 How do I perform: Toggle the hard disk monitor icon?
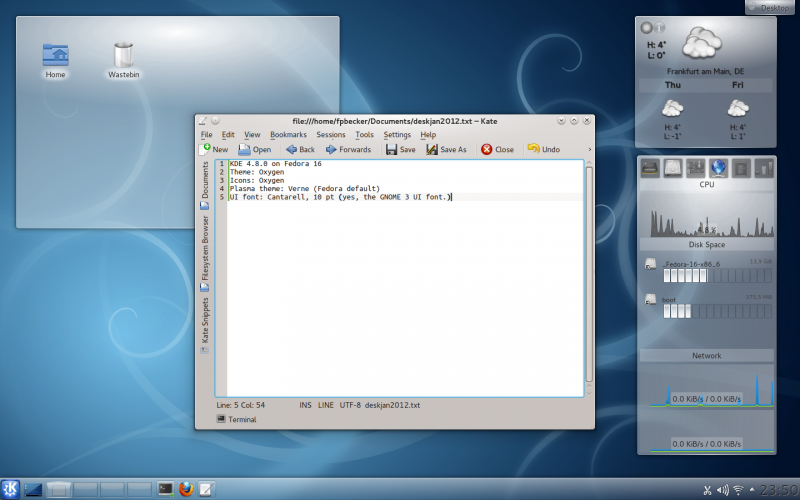pos(673,168)
